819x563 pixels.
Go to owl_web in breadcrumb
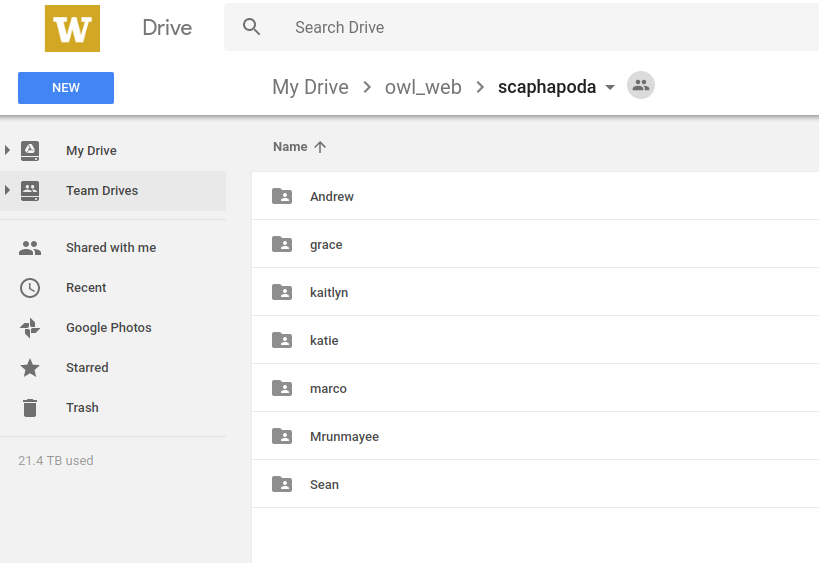pos(423,87)
